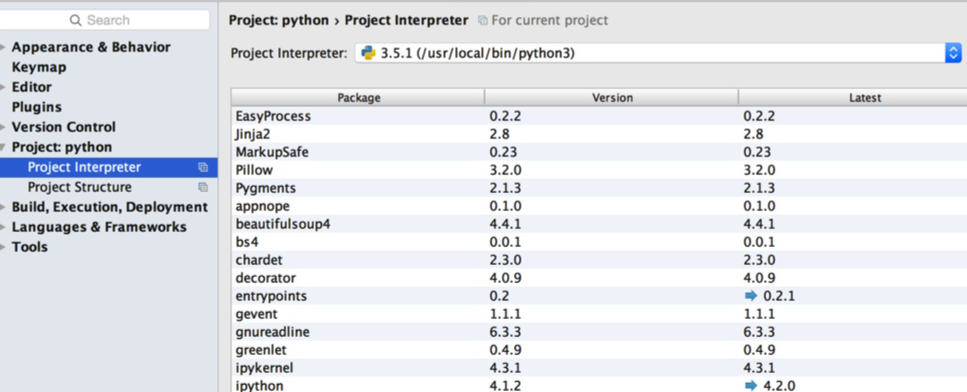Click beautifulsoup4 installed version 4.4.1
Screen dimensions: 967x392
[x=506, y=224]
